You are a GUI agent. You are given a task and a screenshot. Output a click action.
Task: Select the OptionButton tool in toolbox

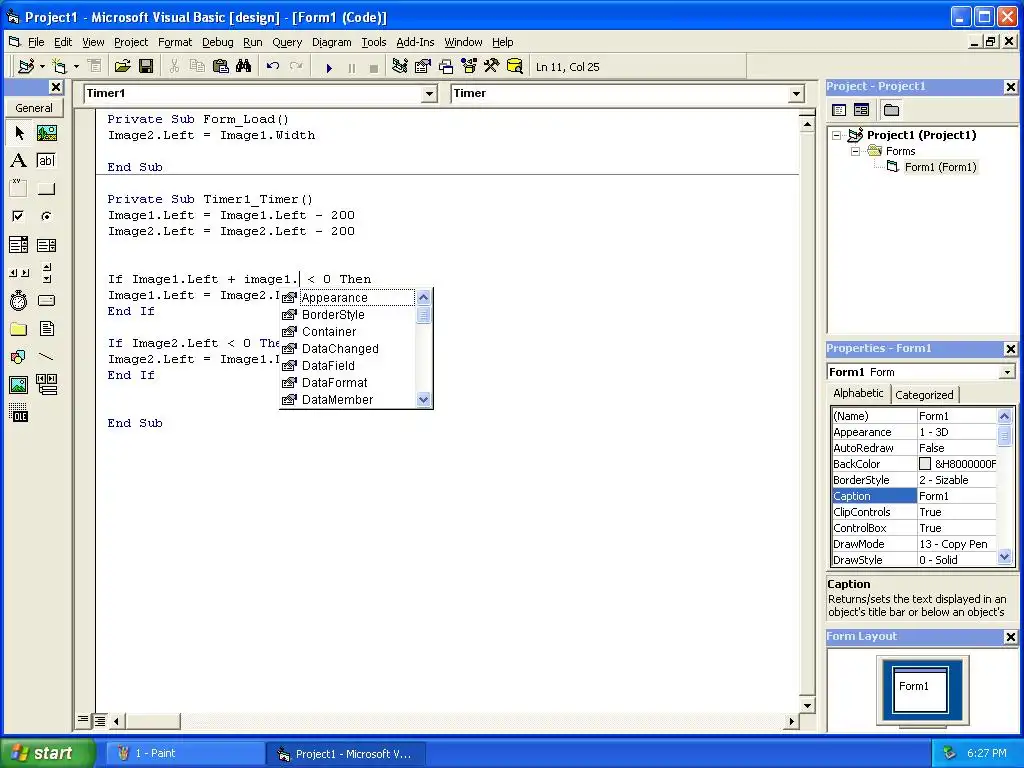coord(46,216)
